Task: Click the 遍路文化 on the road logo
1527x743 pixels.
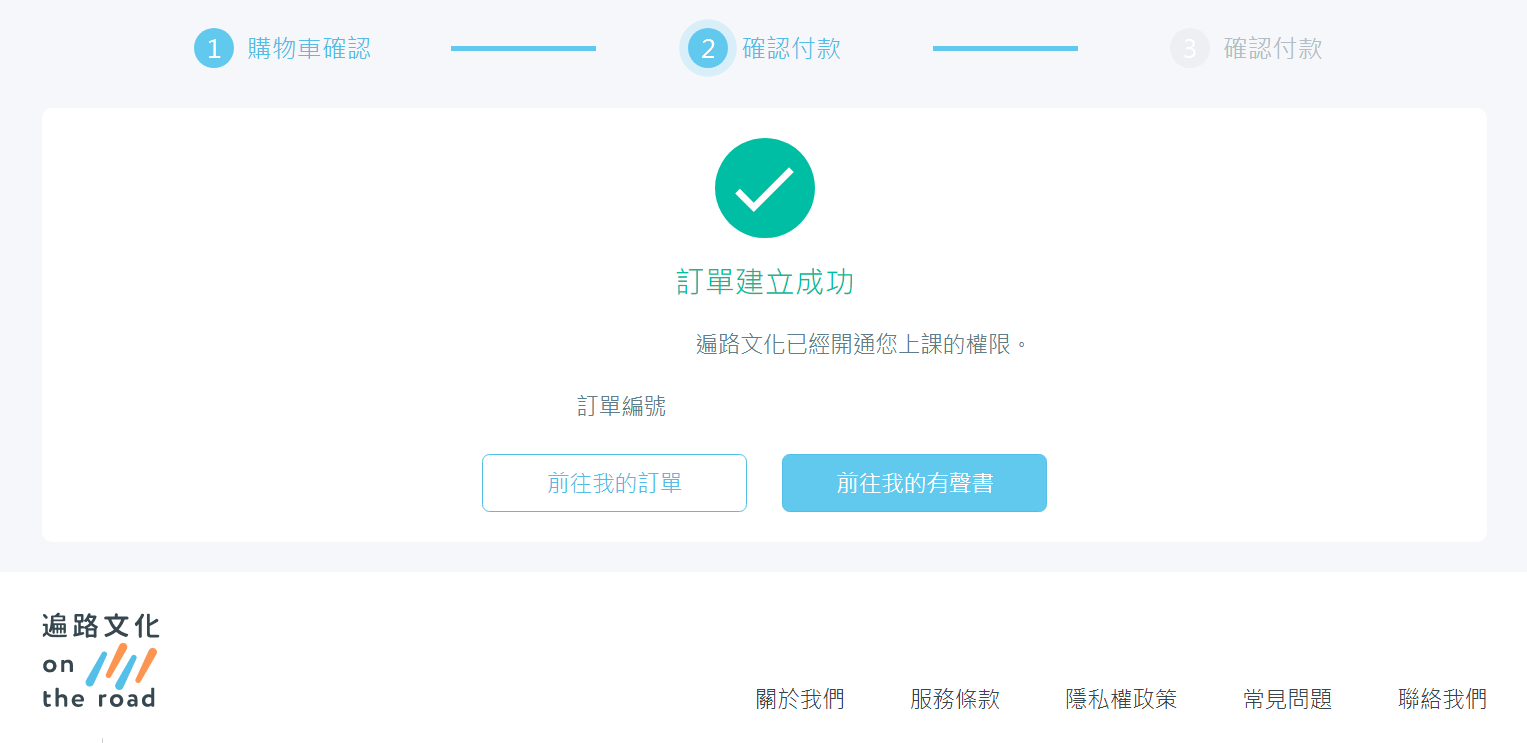Action: [100, 661]
